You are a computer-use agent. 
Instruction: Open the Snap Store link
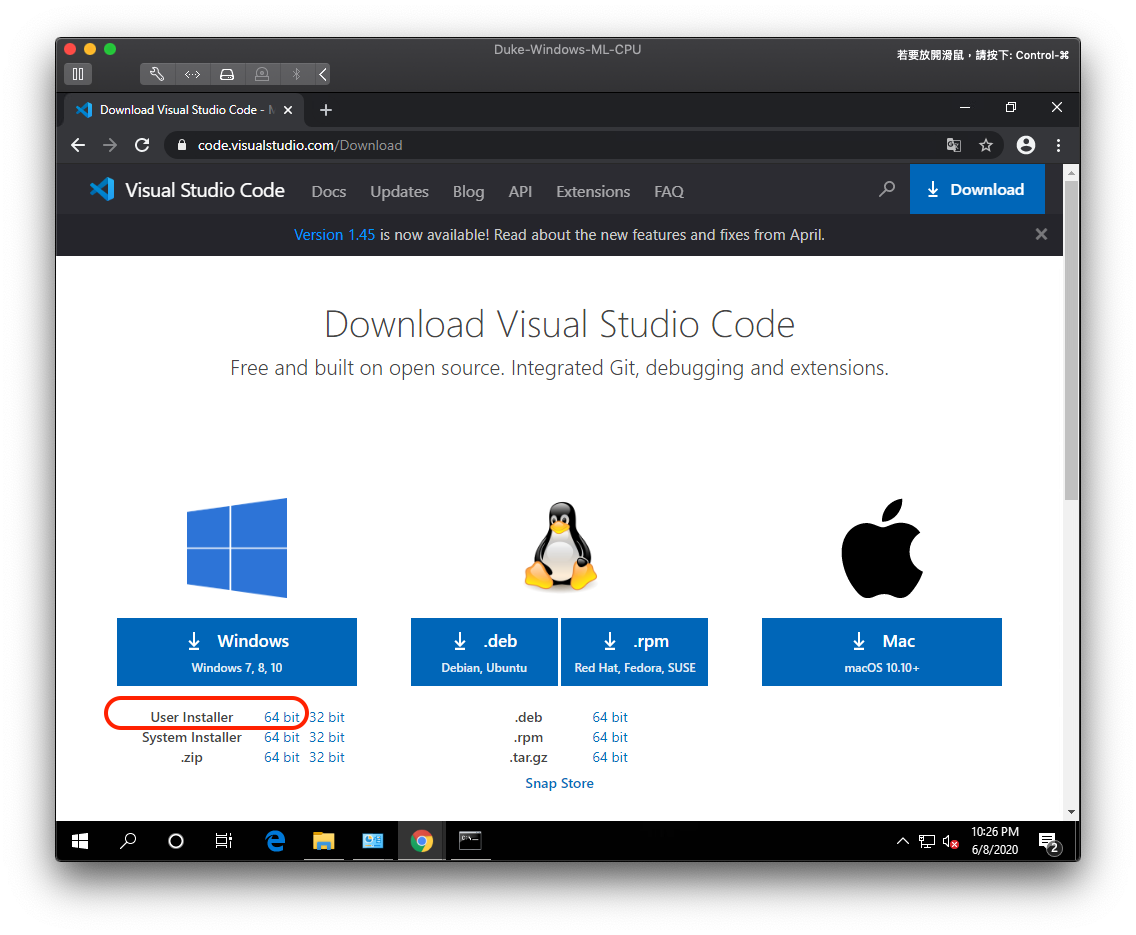click(559, 783)
